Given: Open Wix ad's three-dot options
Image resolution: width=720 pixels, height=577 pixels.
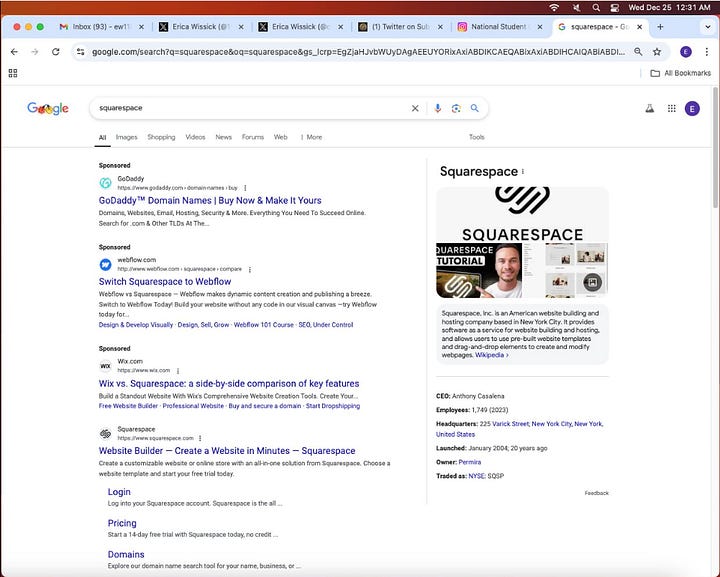Looking at the screenshot, I should click(x=178, y=371).
